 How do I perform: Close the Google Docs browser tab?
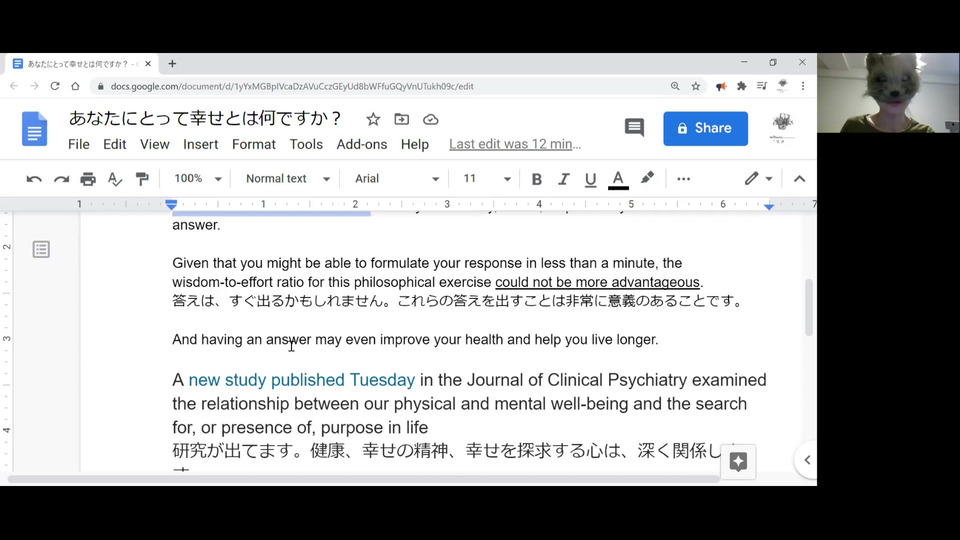(x=148, y=64)
